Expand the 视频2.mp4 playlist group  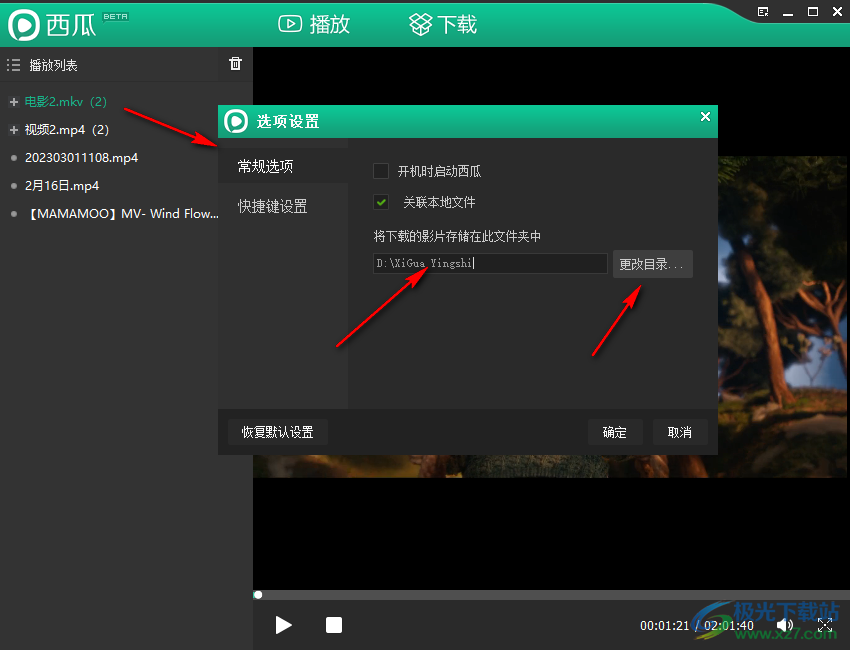[x=14, y=130]
